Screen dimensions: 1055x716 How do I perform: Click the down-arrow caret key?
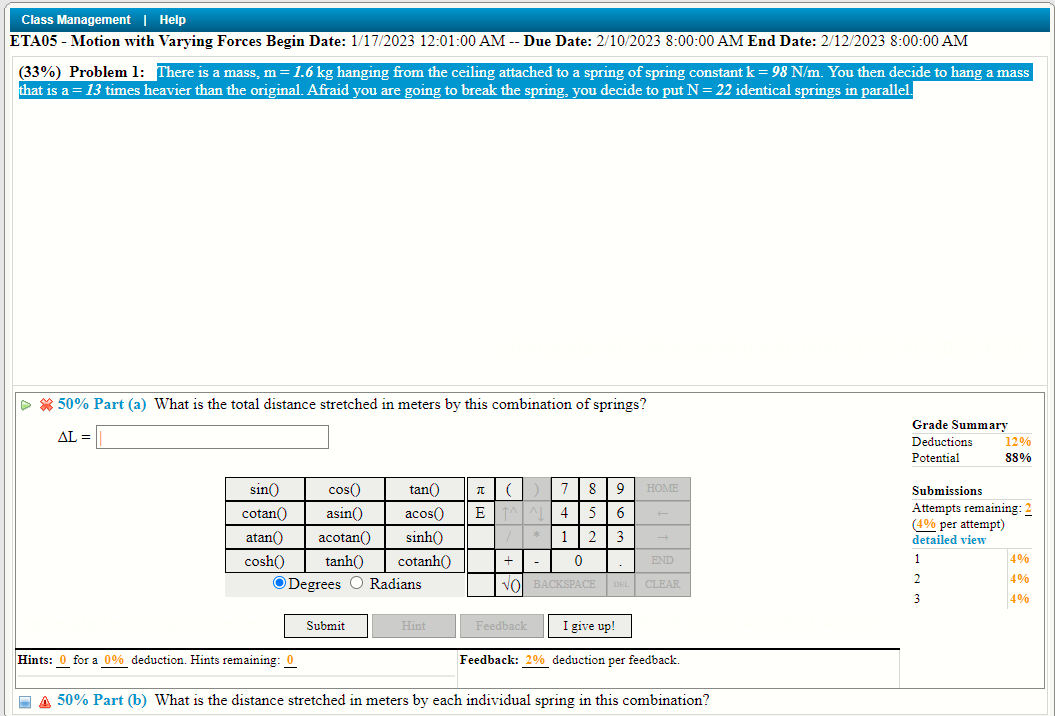coord(536,513)
